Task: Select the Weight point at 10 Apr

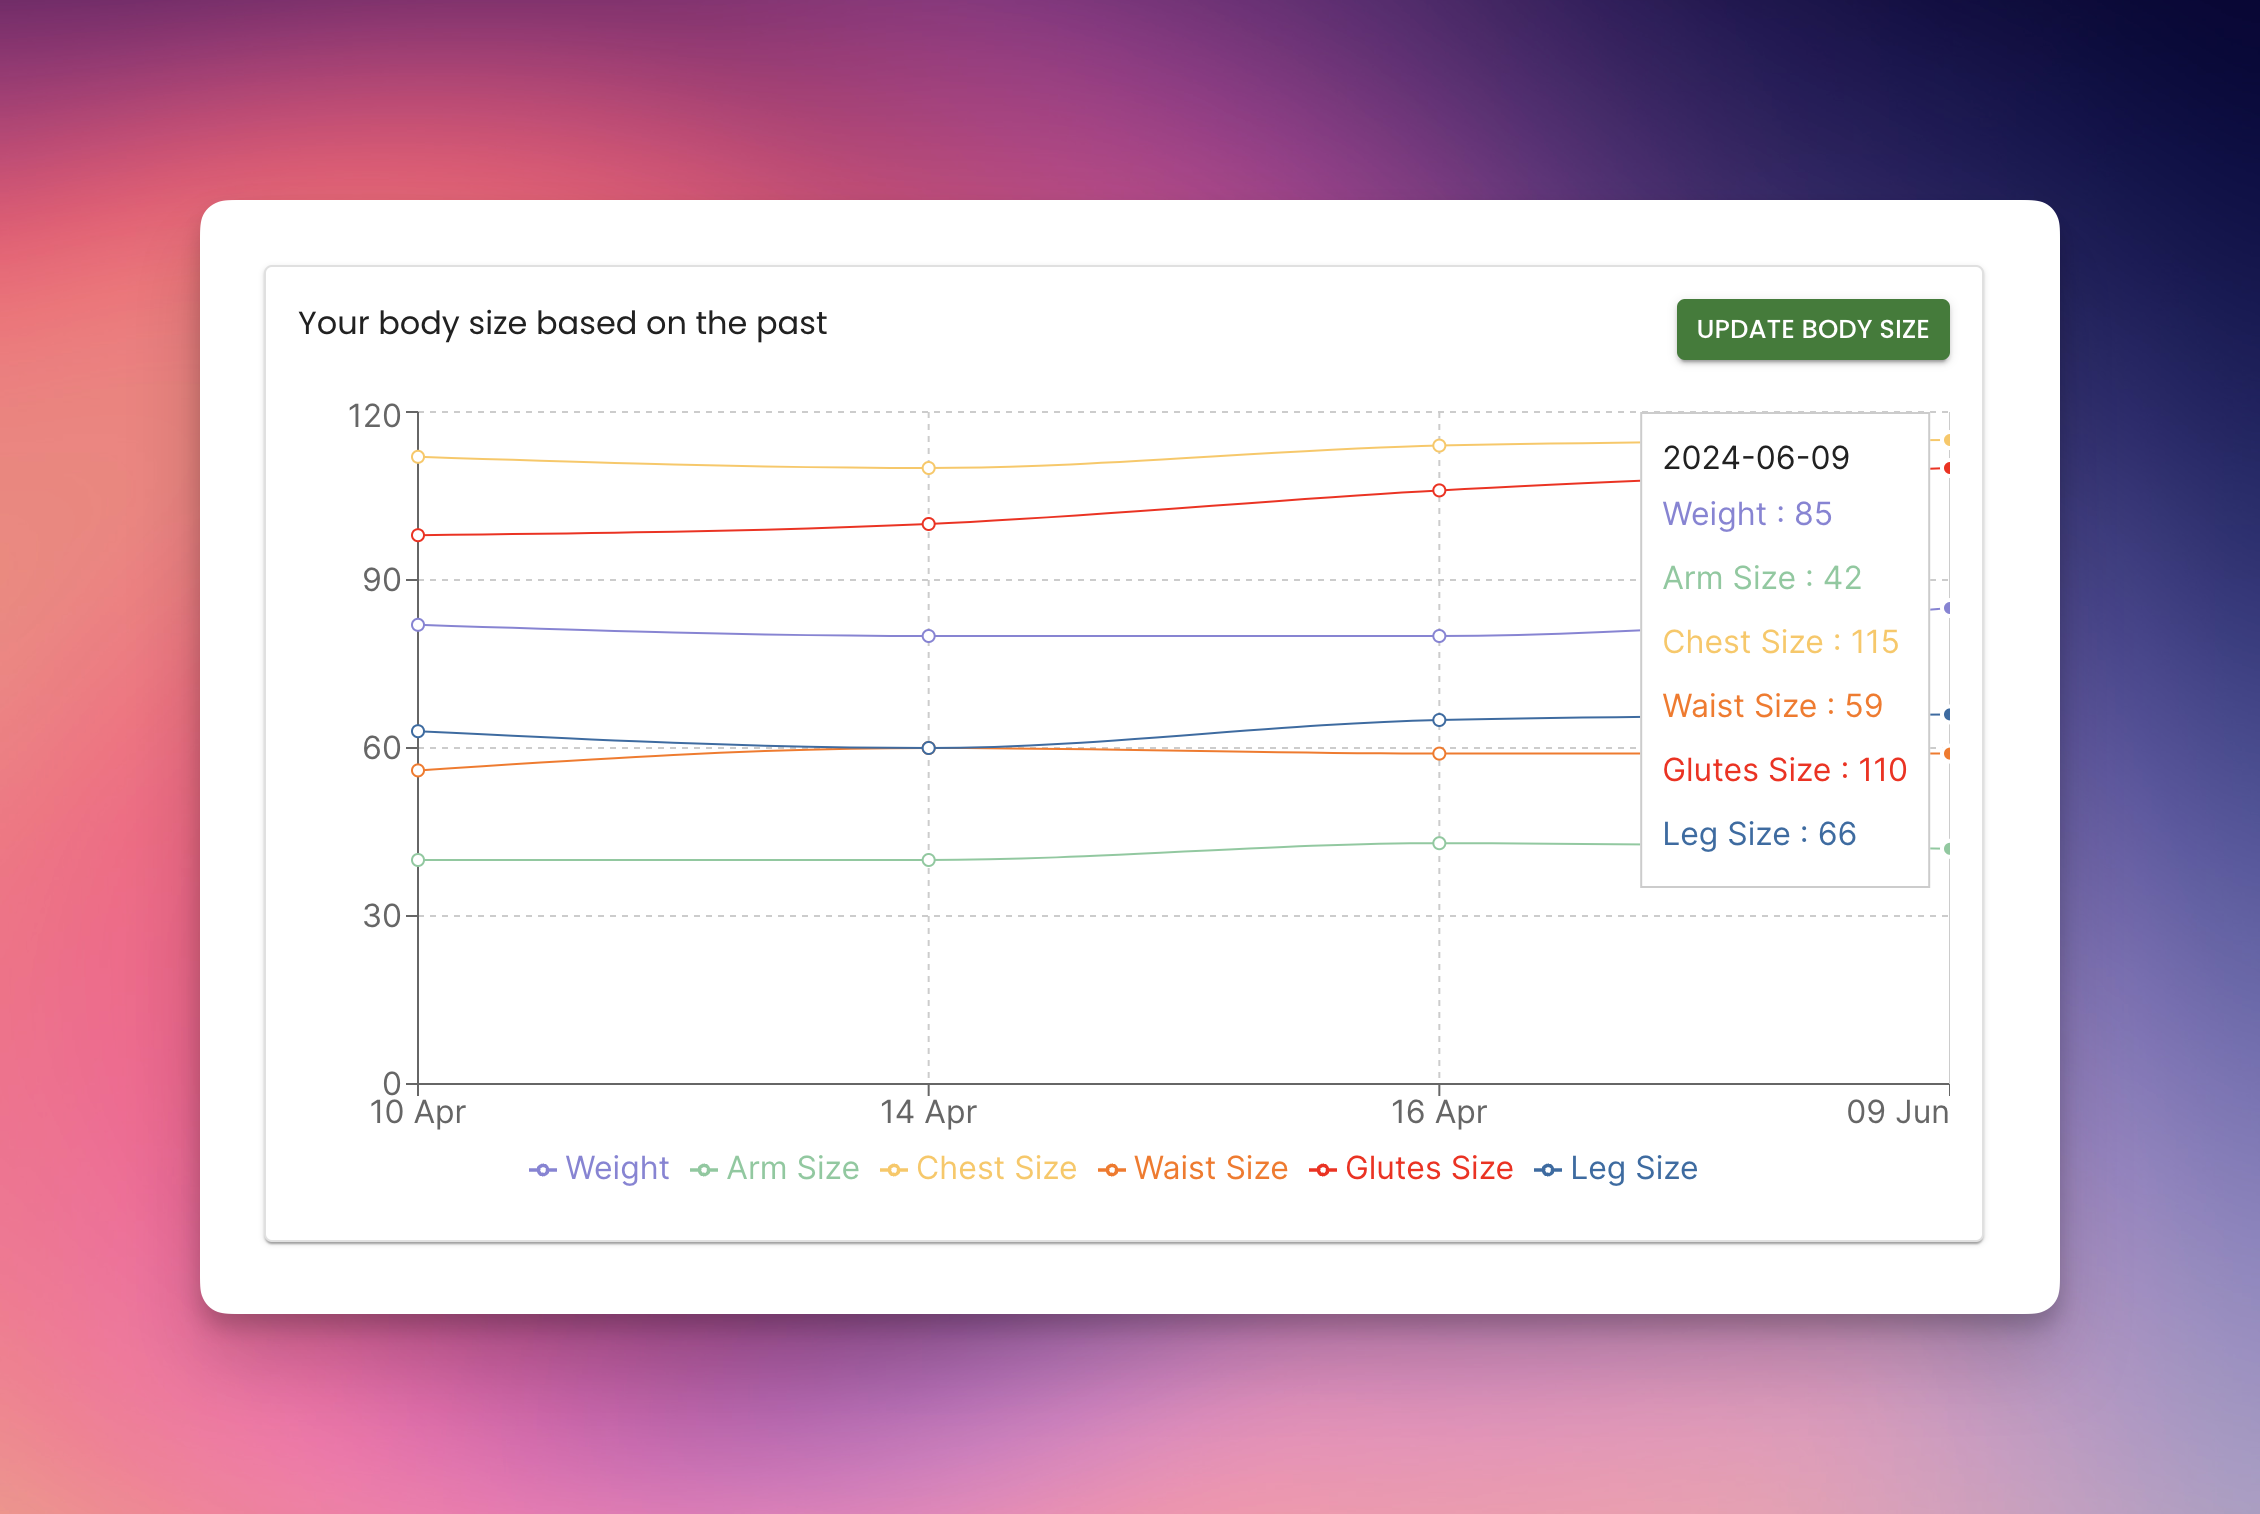Action: click(x=418, y=625)
